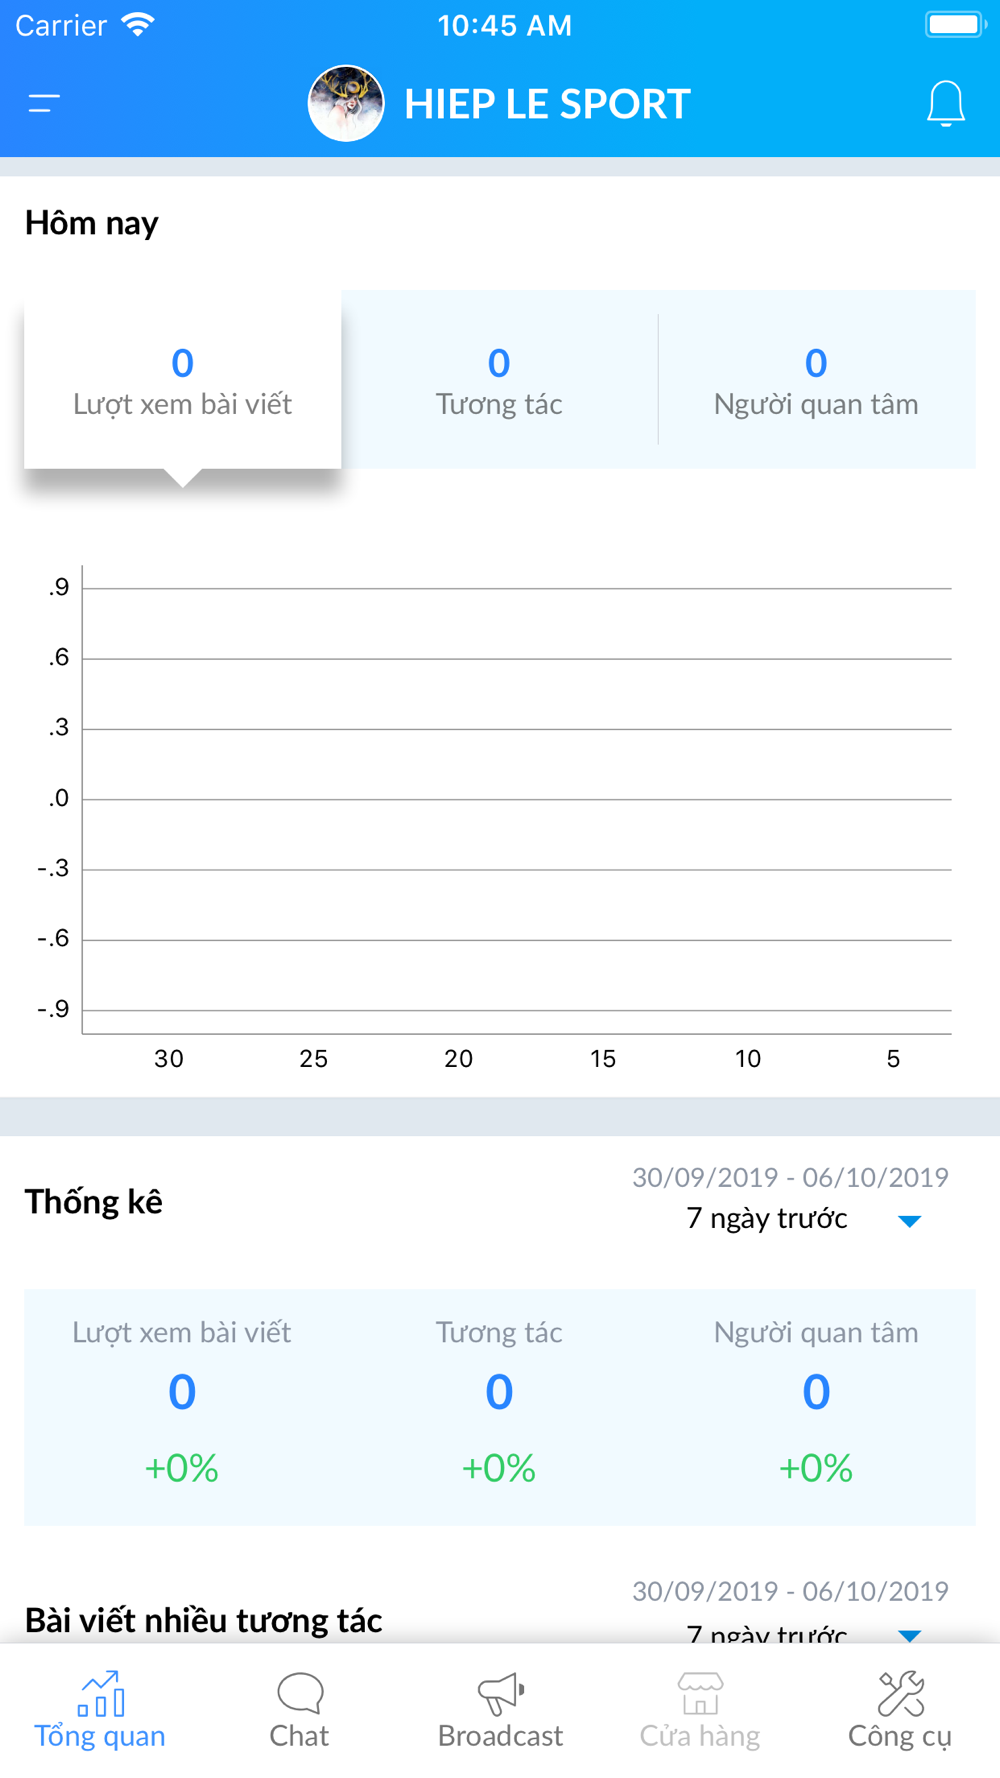Expand the Thống kê 7 ngày trước dropdown arrow
The image size is (1000, 1778).
pyautogui.click(x=909, y=1220)
